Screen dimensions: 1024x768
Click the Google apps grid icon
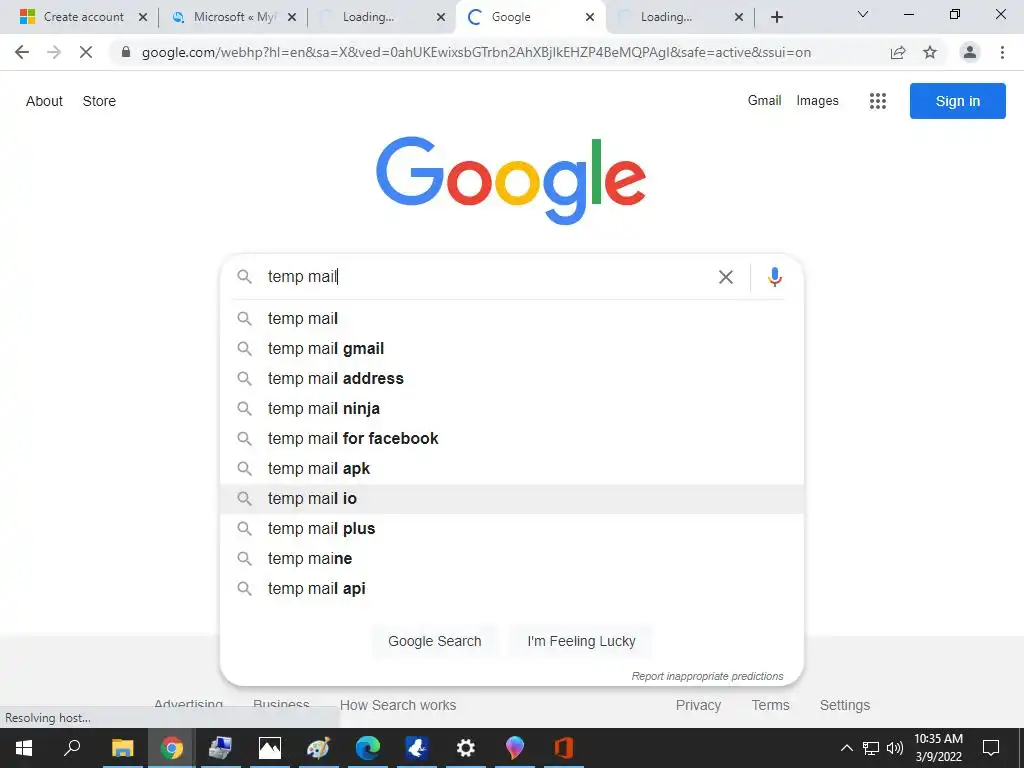coord(878,101)
